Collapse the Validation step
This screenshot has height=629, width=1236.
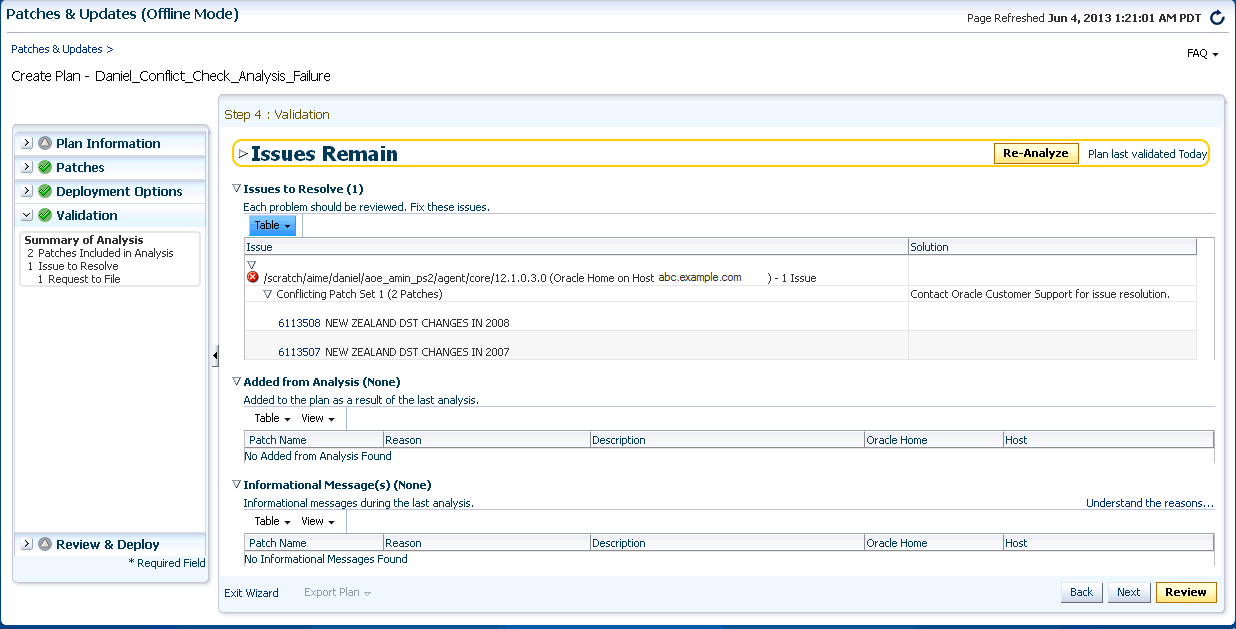pyautogui.click(x=27, y=215)
